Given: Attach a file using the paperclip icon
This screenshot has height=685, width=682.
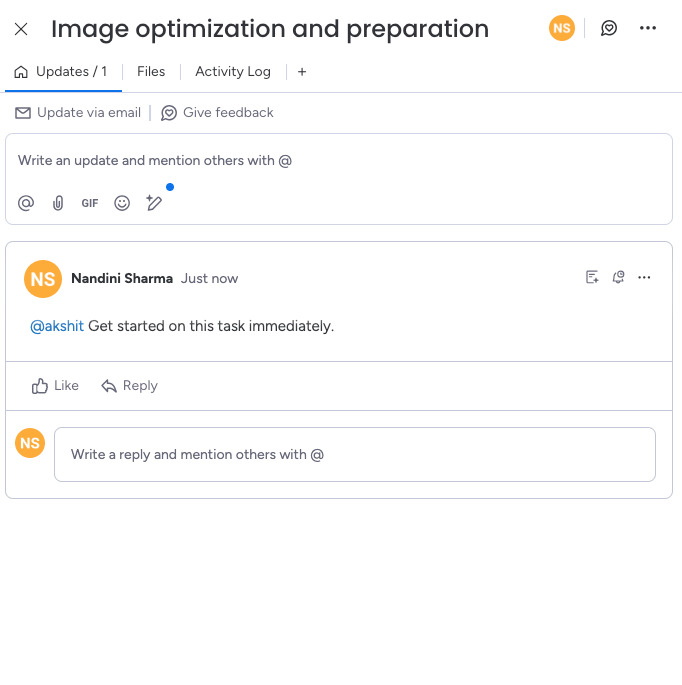Looking at the screenshot, I should [58, 203].
